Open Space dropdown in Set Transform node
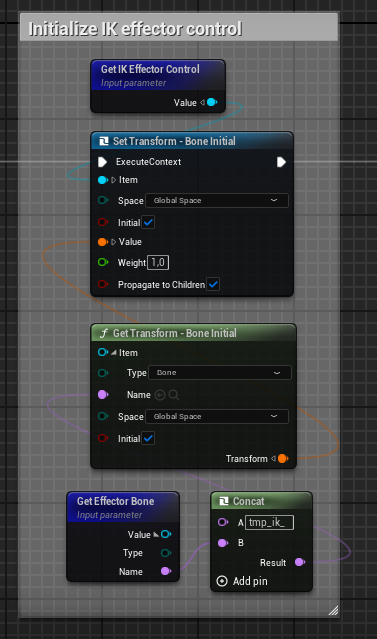This screenshot has height=639, width=377. (x=217, y=201)
